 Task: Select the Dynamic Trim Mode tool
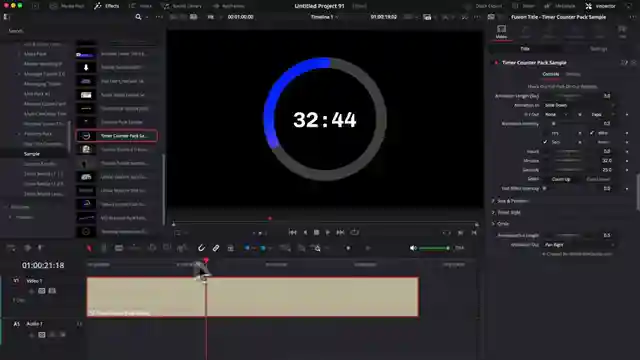[119, 248]
